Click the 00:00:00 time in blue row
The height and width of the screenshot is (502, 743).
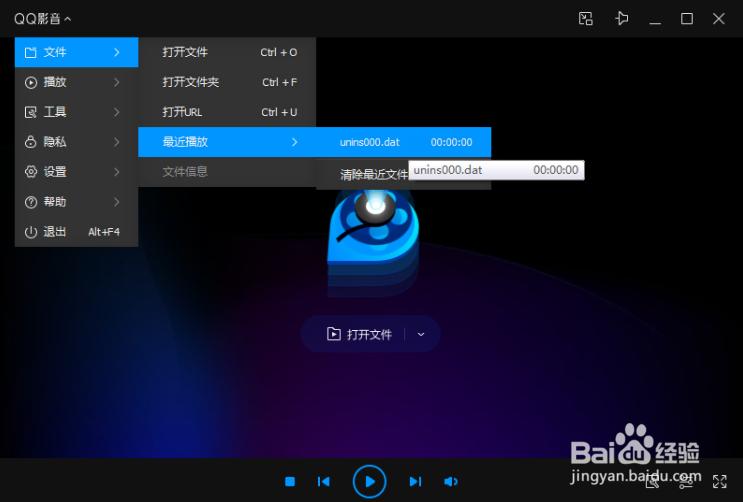point(451,142)
